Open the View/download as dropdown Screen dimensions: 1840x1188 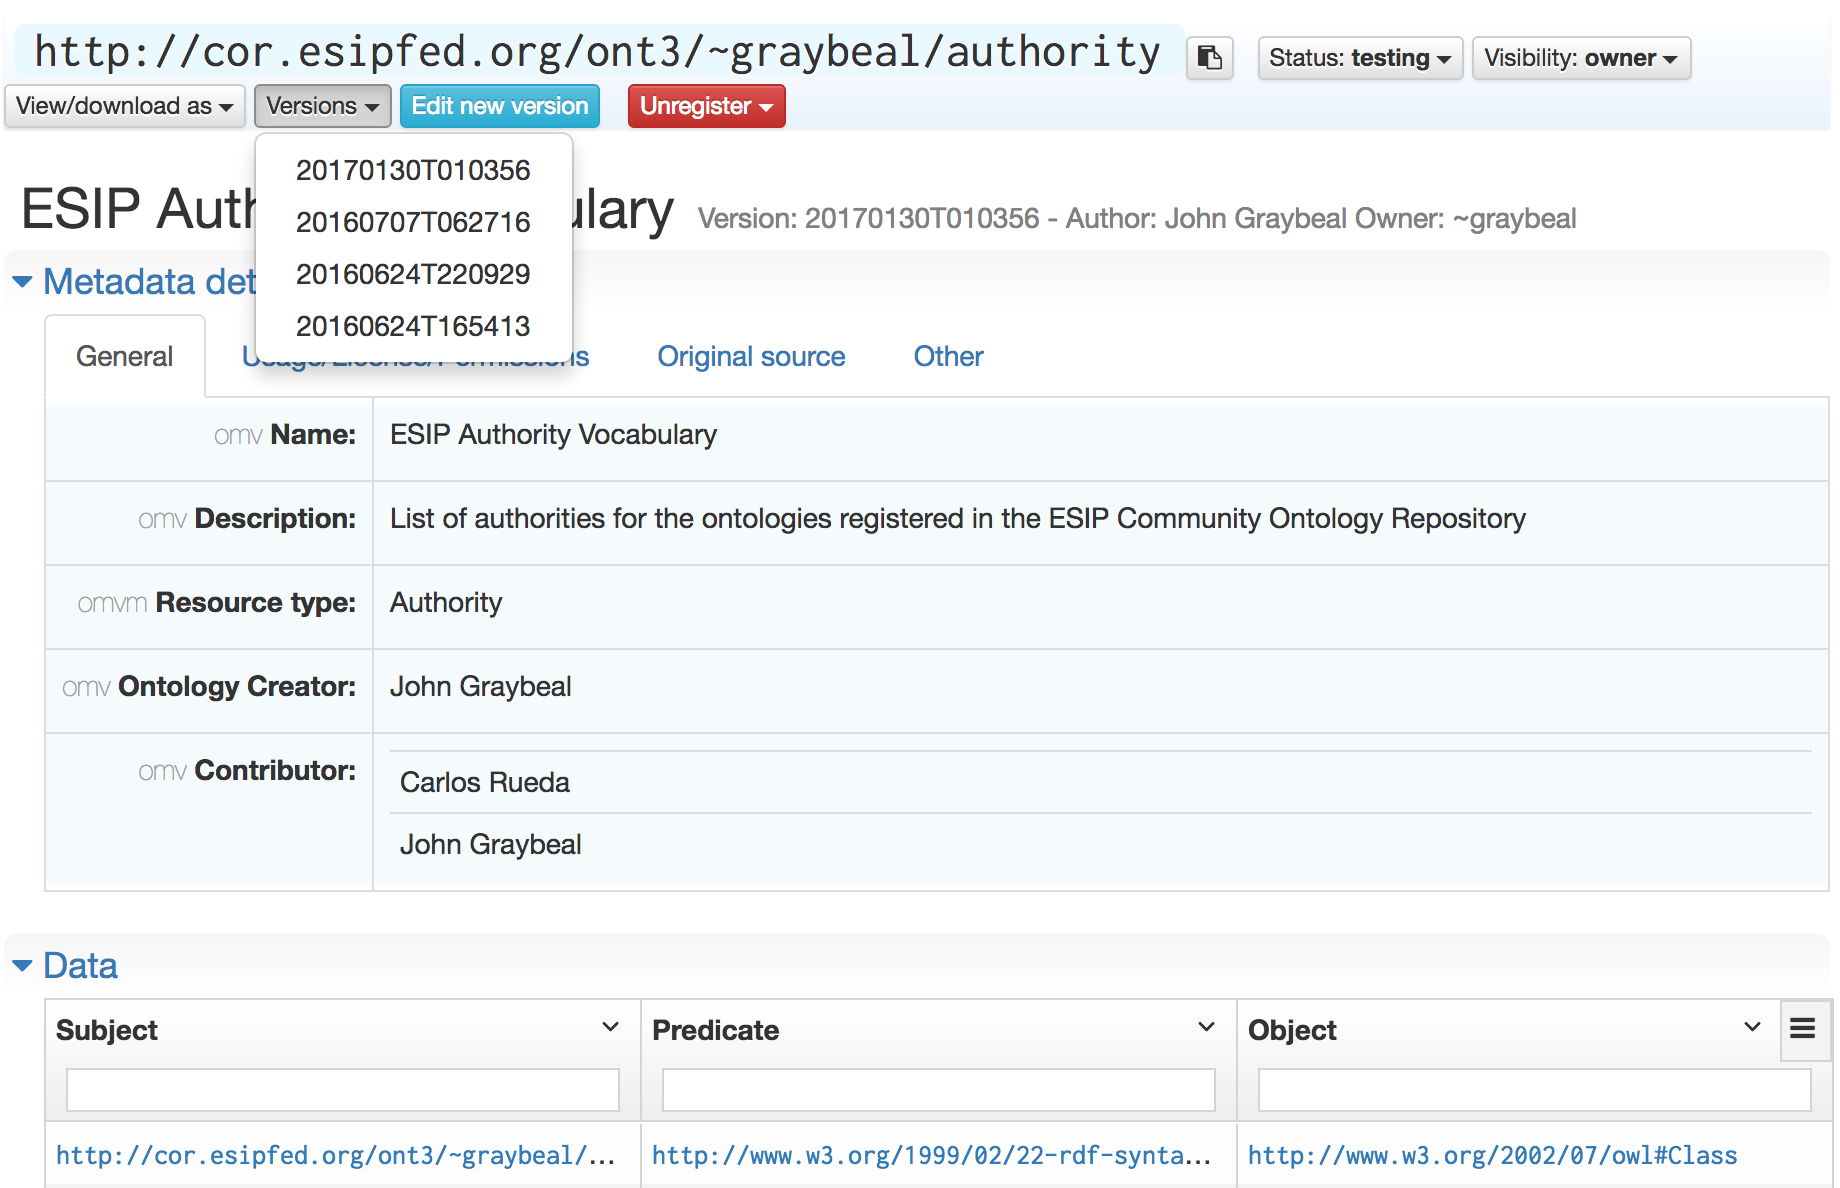point(125,106)
